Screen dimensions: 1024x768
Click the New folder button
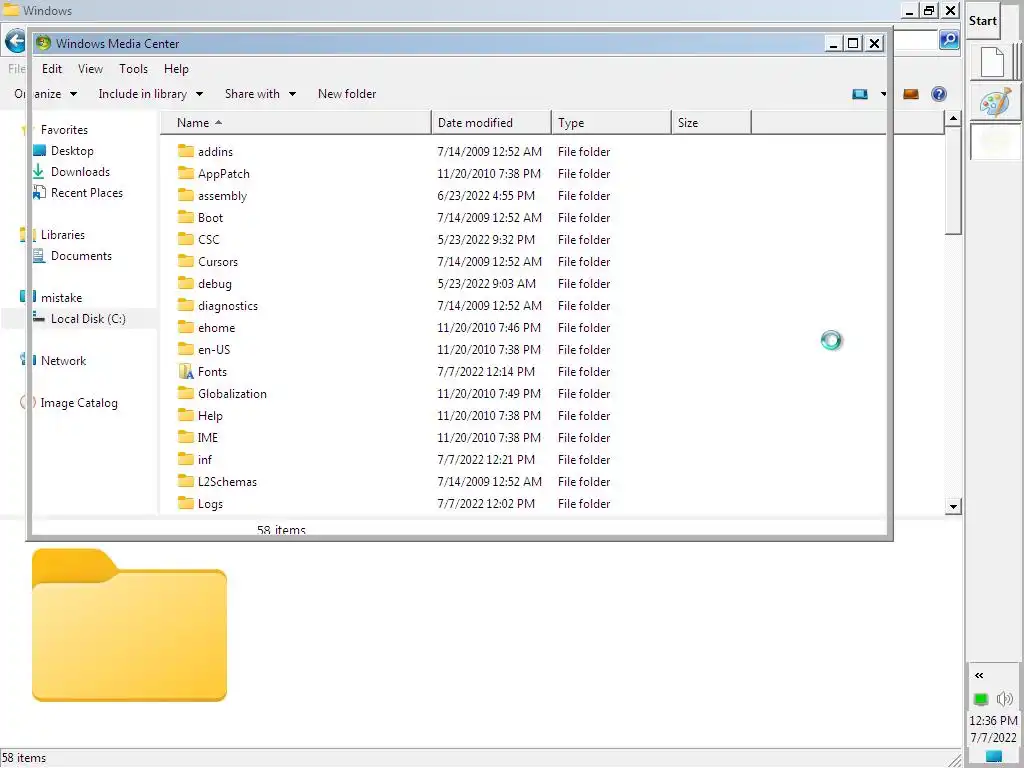click(347, 94)
